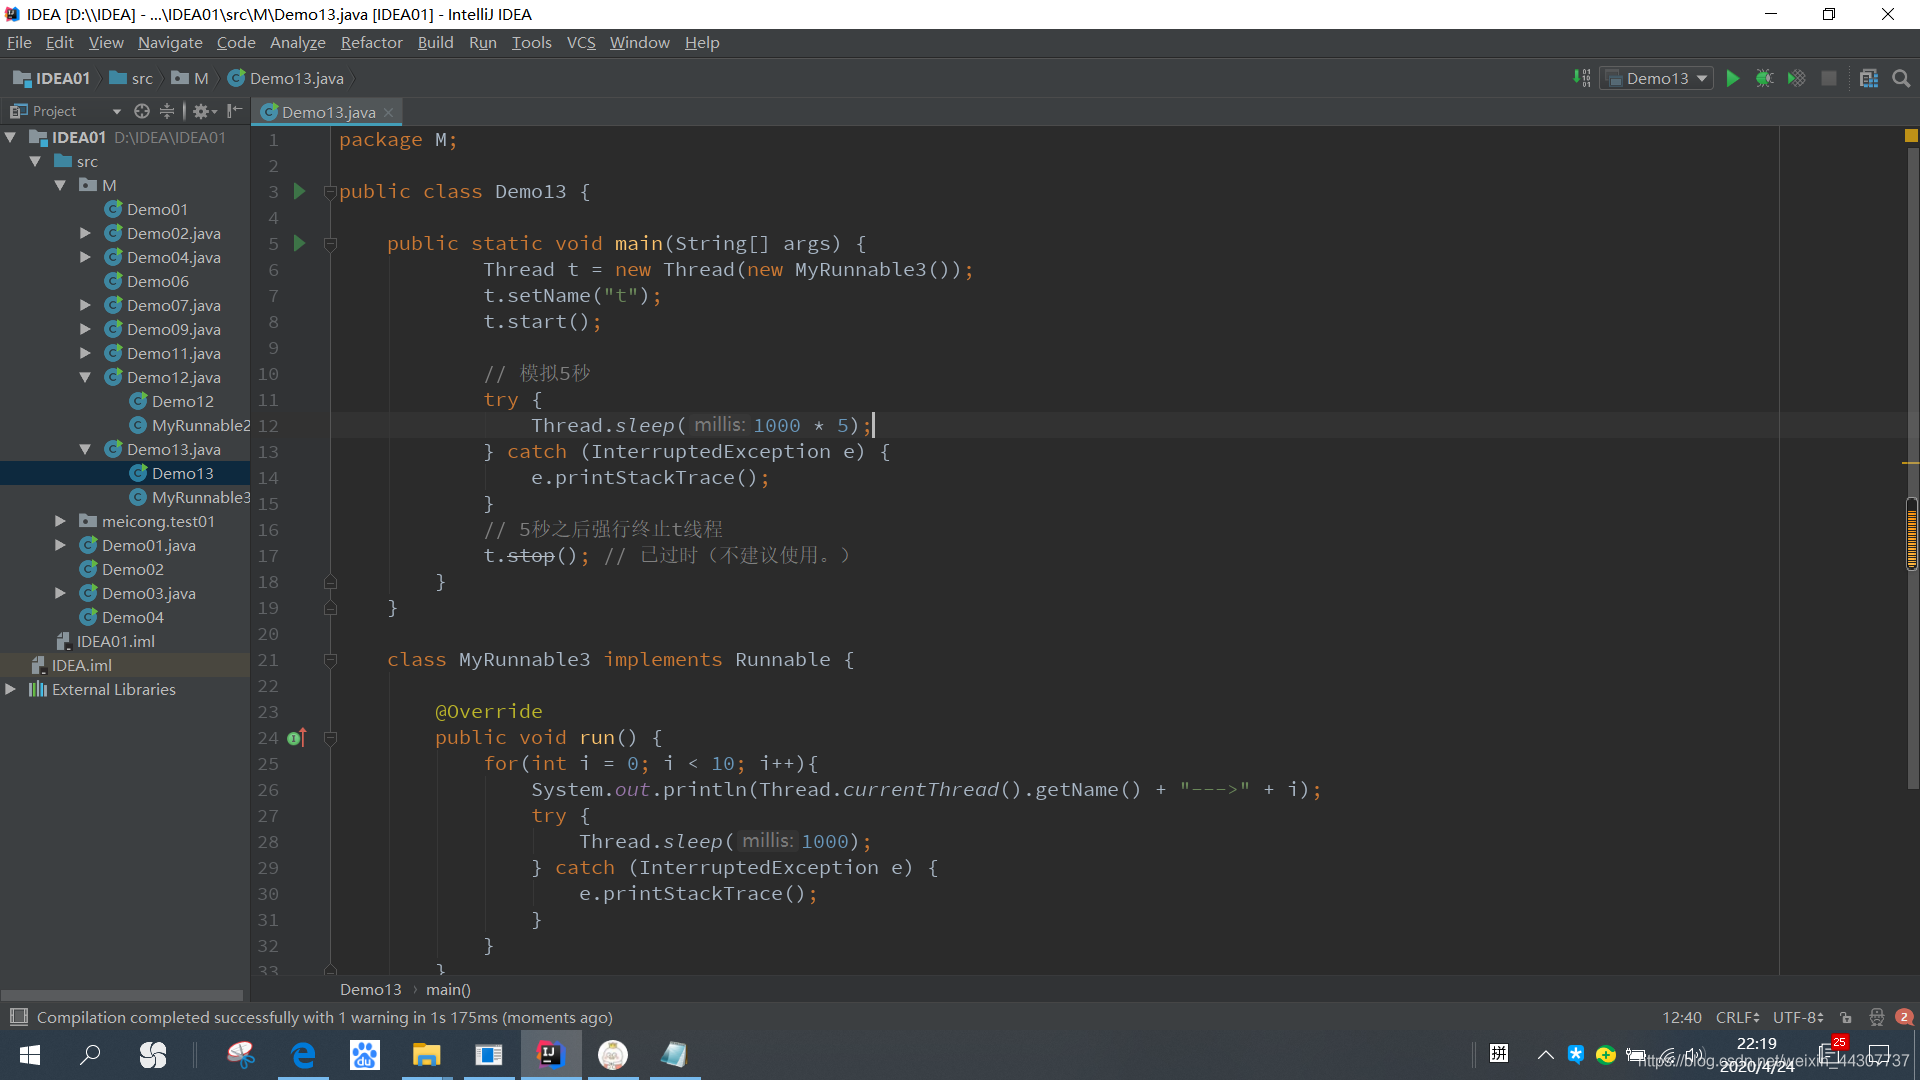Screen dimensions: 1920x1080
Task: Run the Demo13 configuration
Action: tap(1733, 78)
